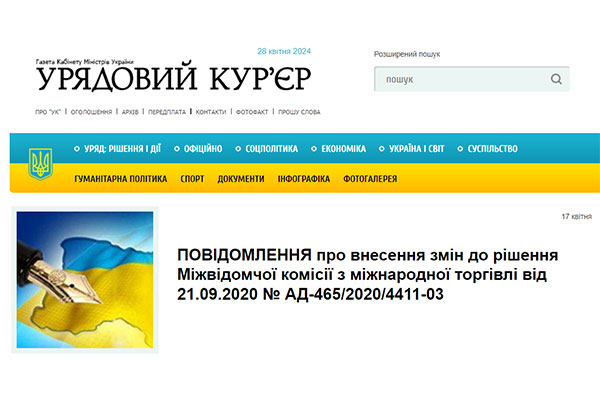The image size is (600, 400).
Task: Open the ПОВІДОМЛЕННЯ article headline
Action: click(367, 274)
